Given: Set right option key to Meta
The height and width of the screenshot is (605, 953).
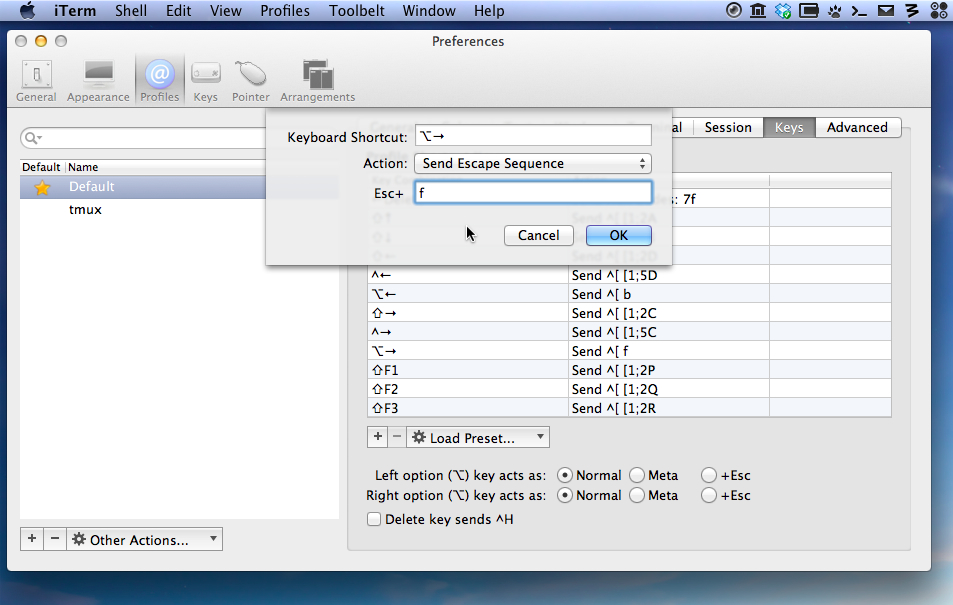Looking at the screenshot, I should pos(637,496).
